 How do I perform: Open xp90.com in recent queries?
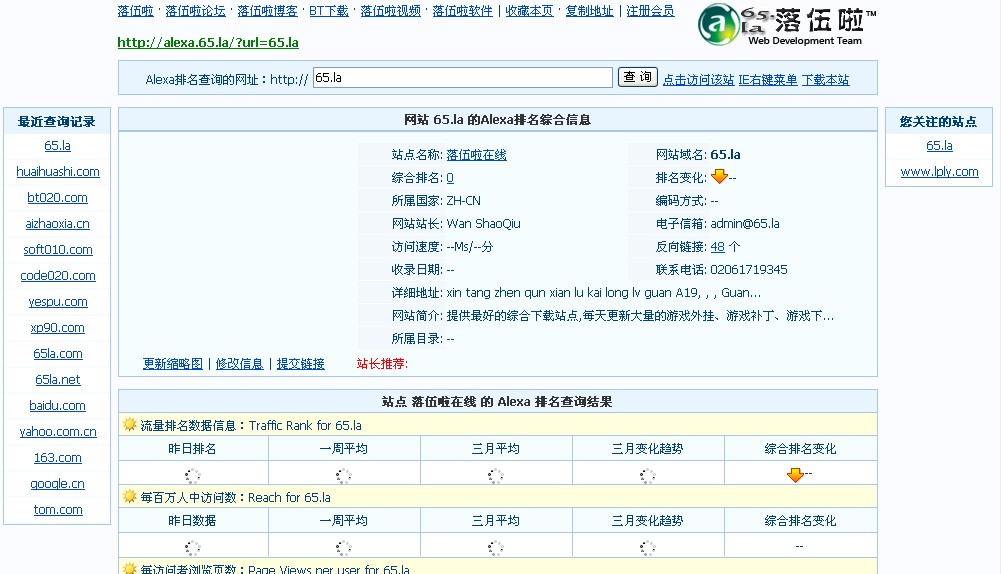[57, 328]
